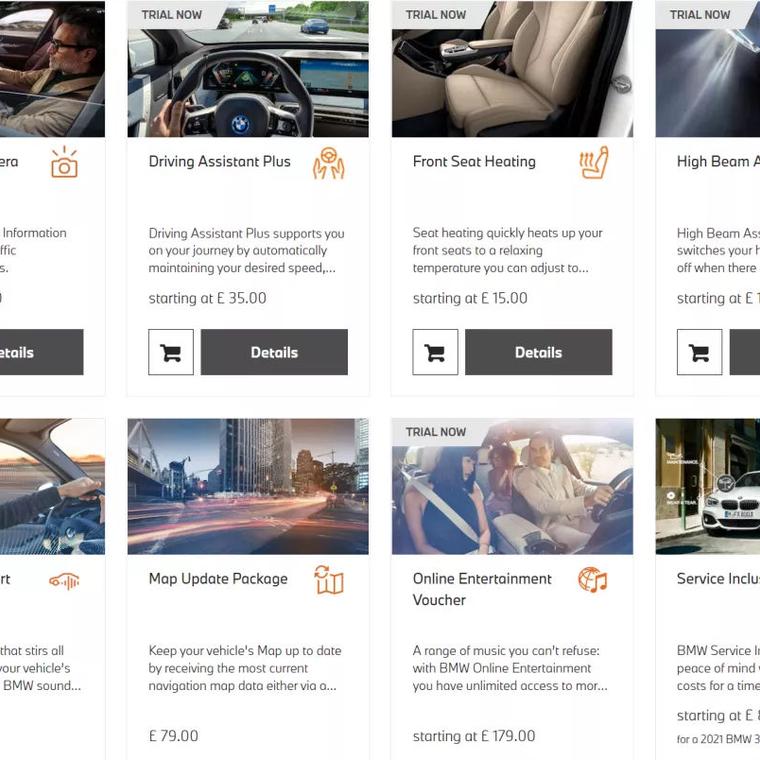760x760 pixels.
Task: Click the steering wheel hands icon
Action: (x=329, y=163)
